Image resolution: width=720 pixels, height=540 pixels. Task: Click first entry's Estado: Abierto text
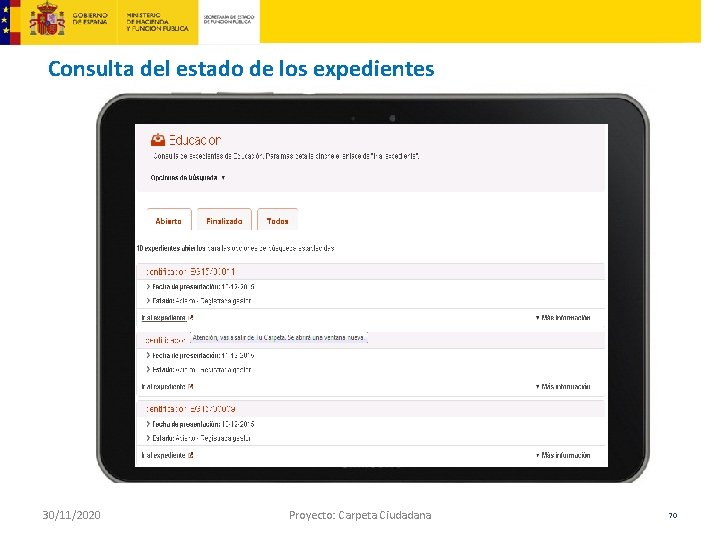[202, 301]
